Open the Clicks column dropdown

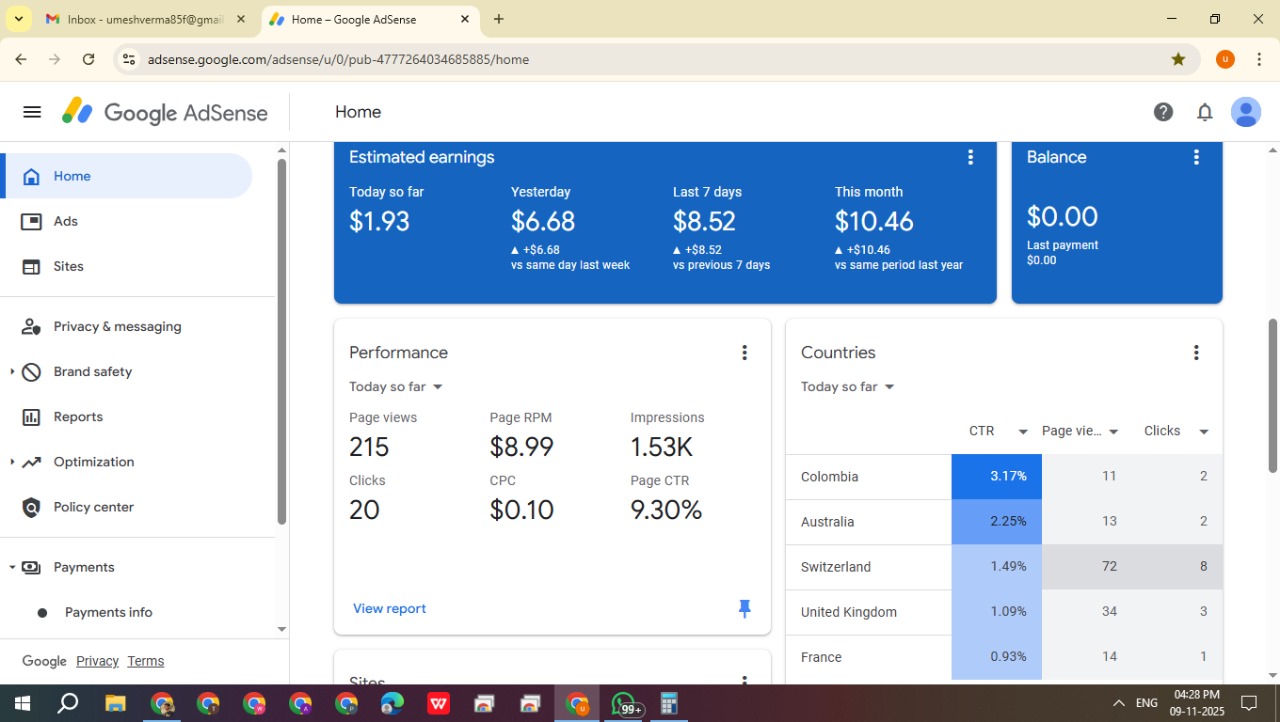pyautogui.click(x=1203, y=432)
